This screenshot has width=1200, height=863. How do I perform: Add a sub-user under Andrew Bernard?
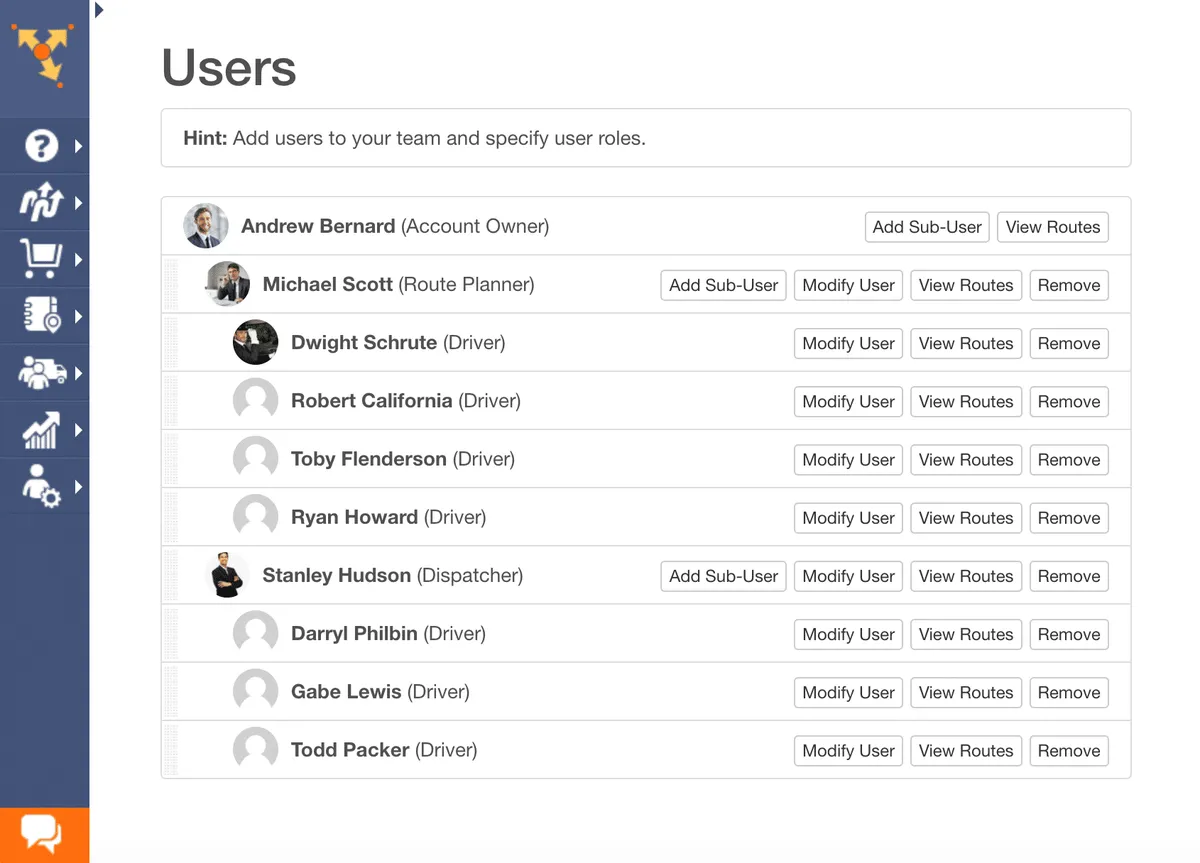coord(927,227)
